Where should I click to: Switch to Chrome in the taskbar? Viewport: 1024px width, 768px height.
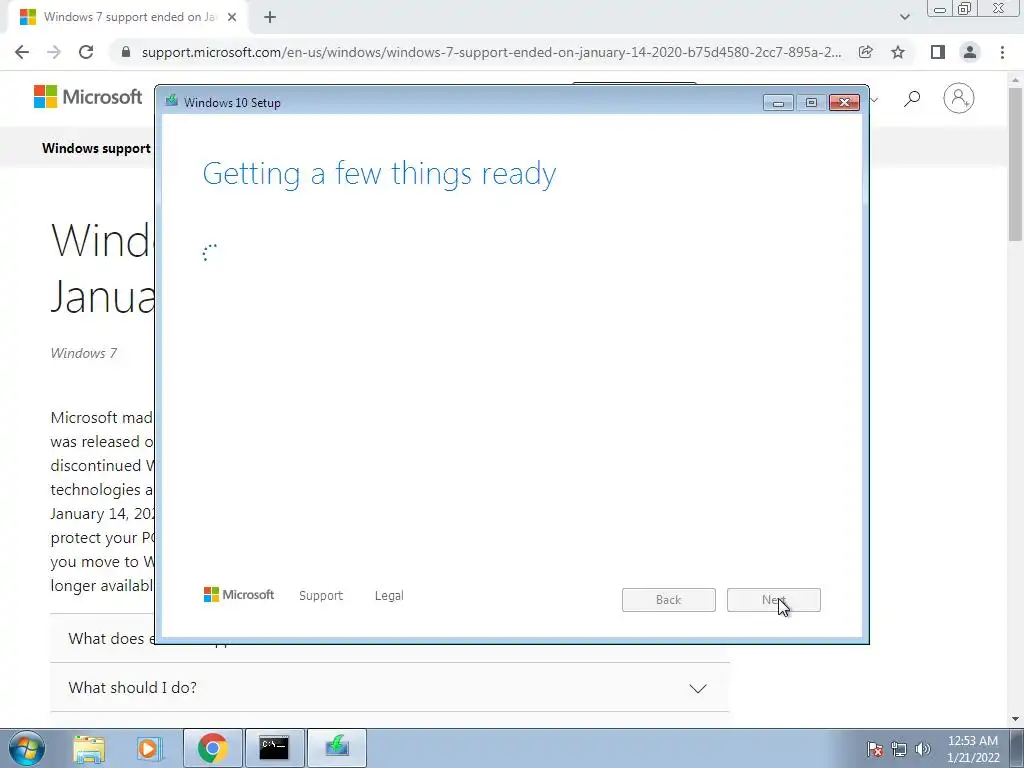[212, 748]
